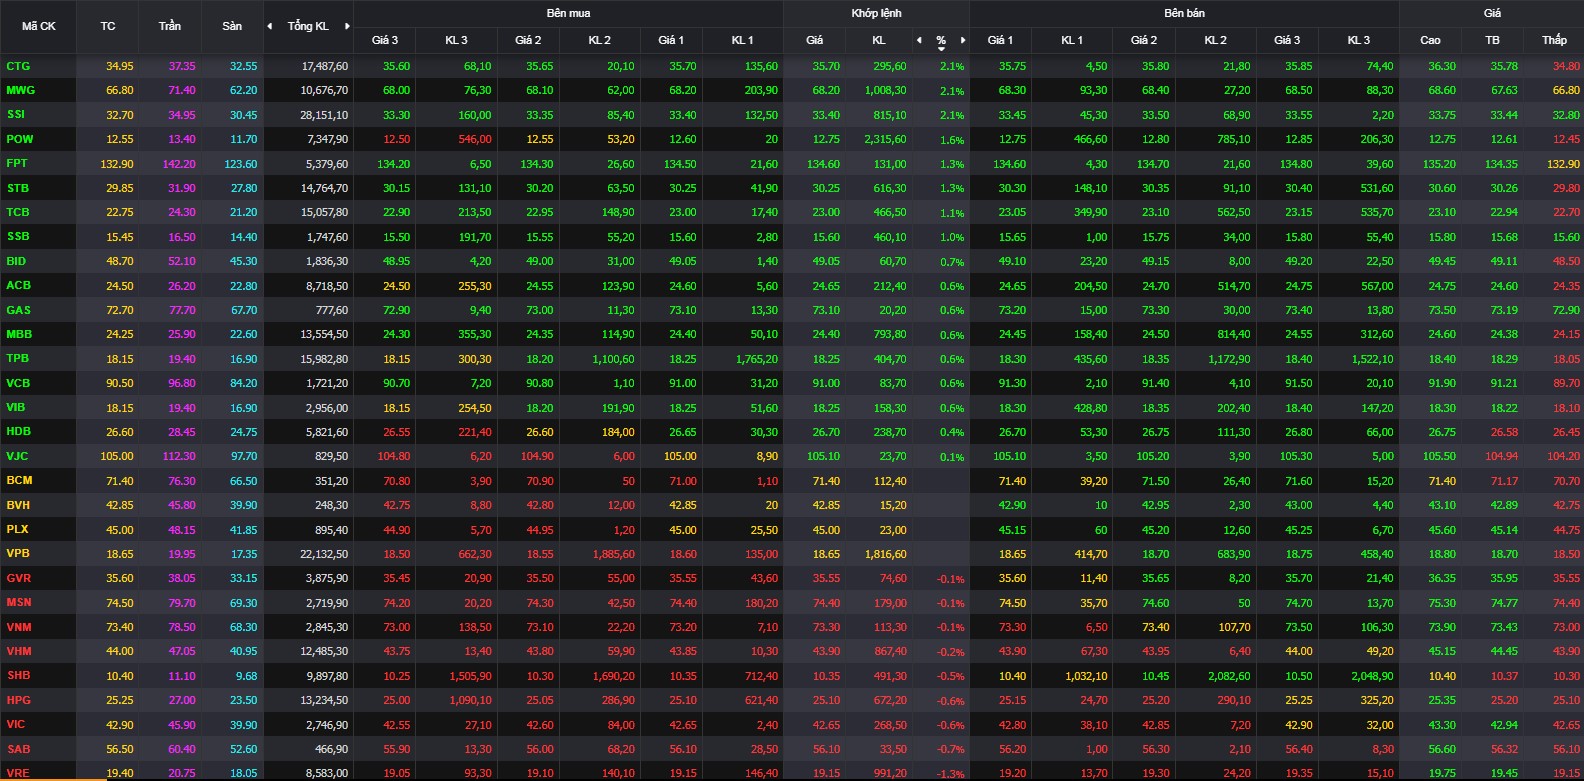1584x781 pixels.
Task: Click the left arrow beside the % header
Action: tap(919, 40)
